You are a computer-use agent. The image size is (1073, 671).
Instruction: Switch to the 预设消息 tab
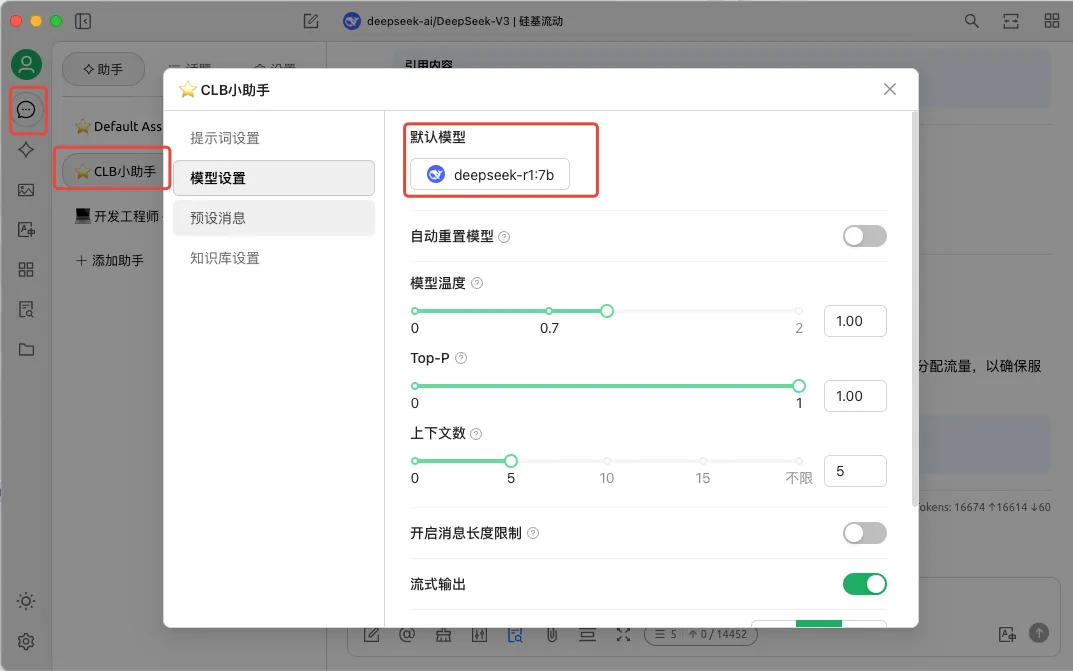[274, 218]
